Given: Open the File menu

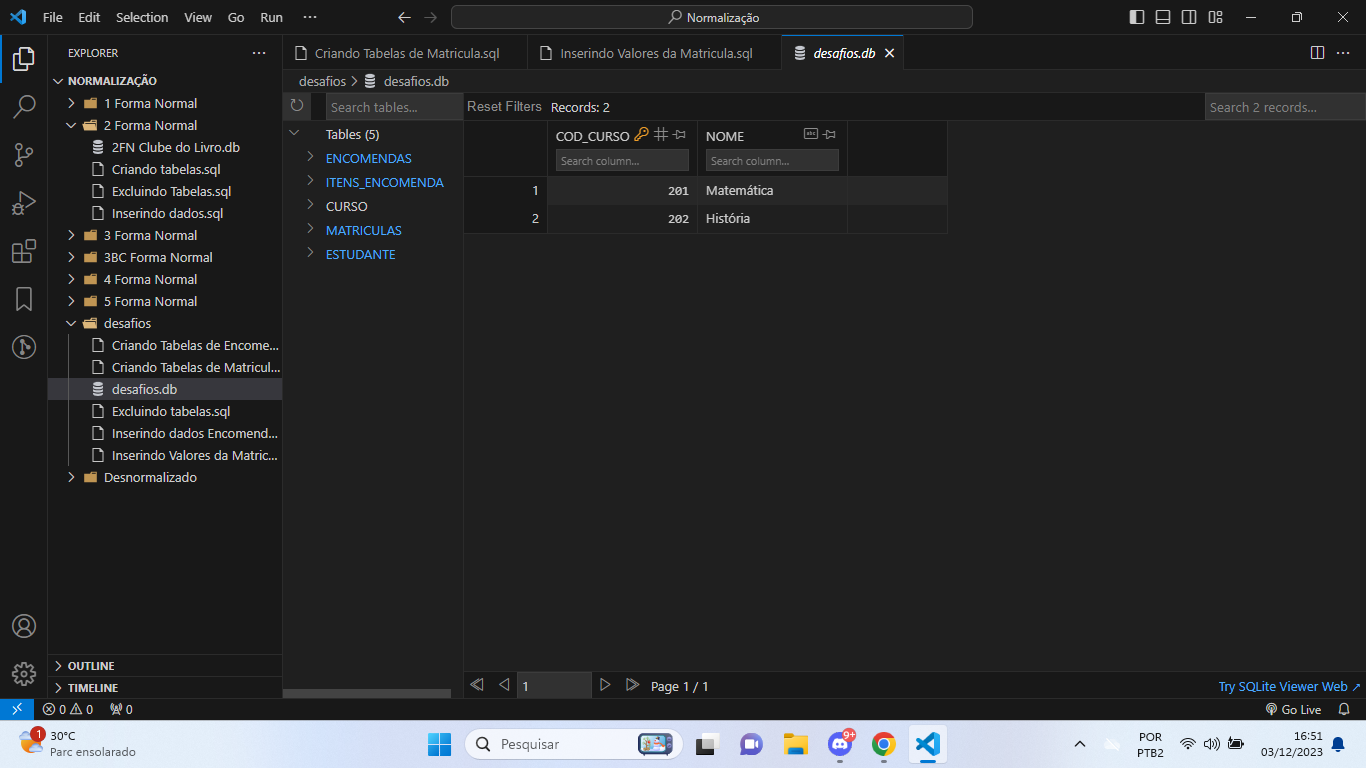Looking at the screenshot, I should (x=52, y=17).
